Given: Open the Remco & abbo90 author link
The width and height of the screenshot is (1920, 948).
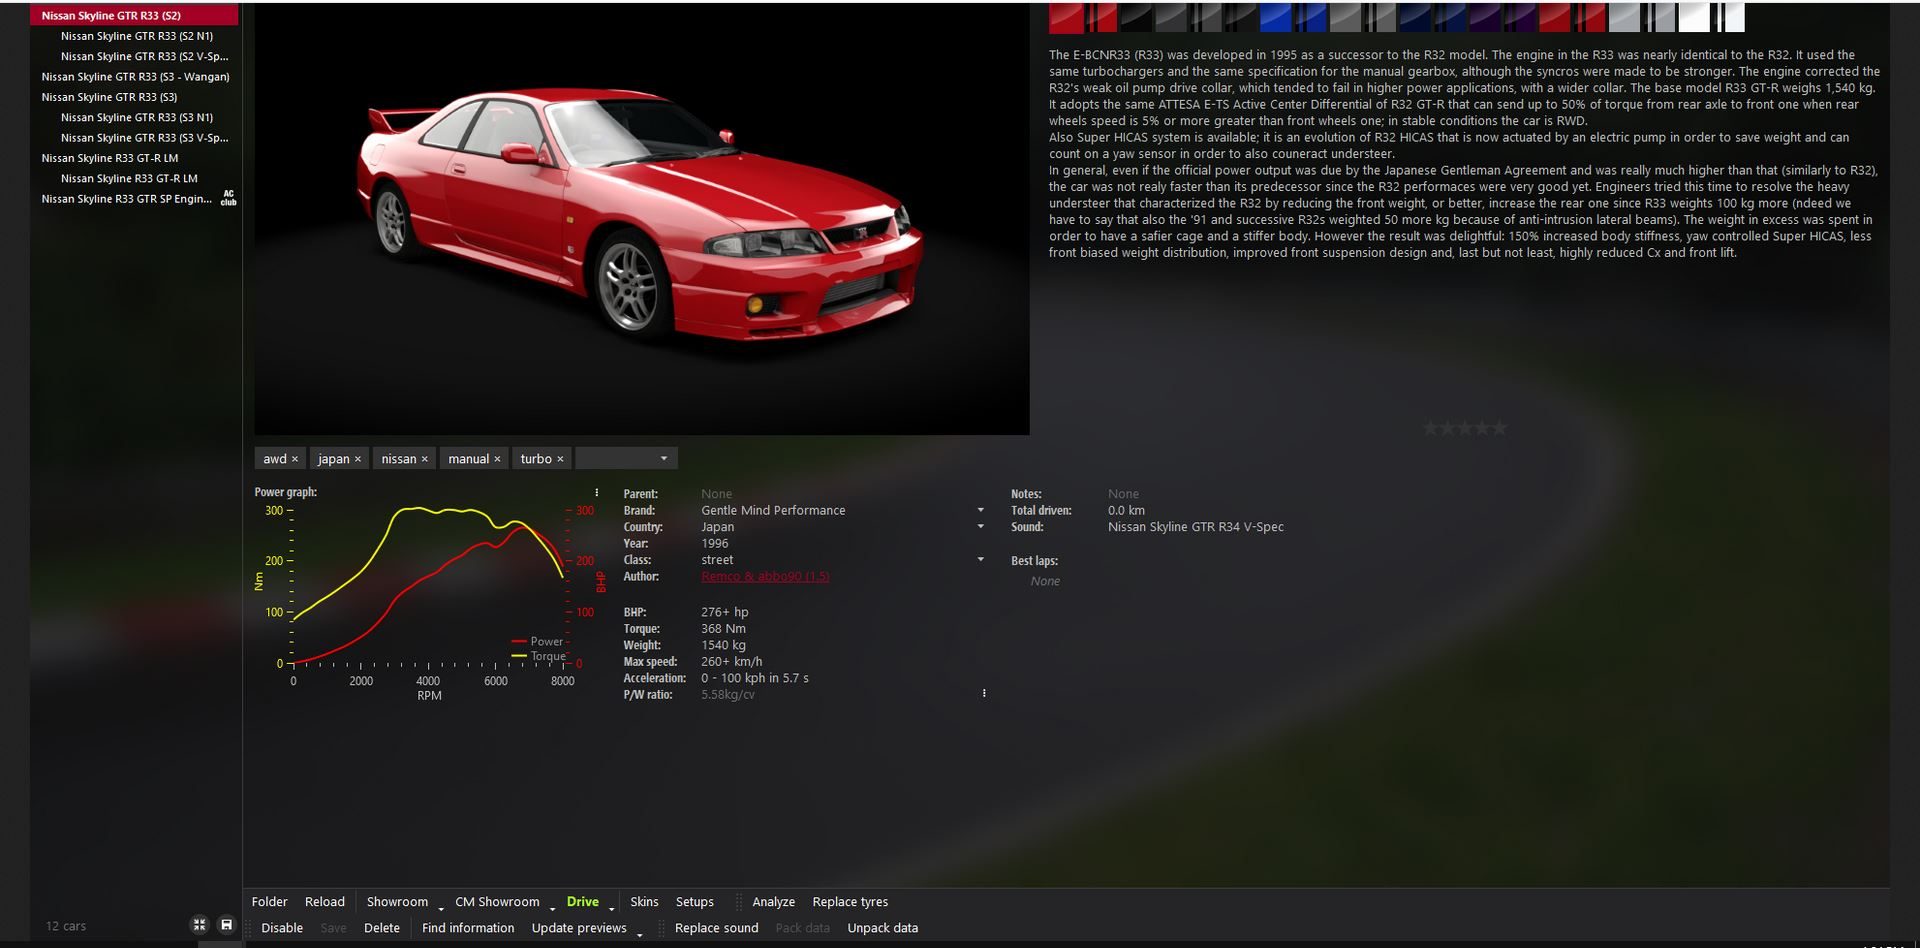Looking at the screenshot, I should tap(765, 576).
